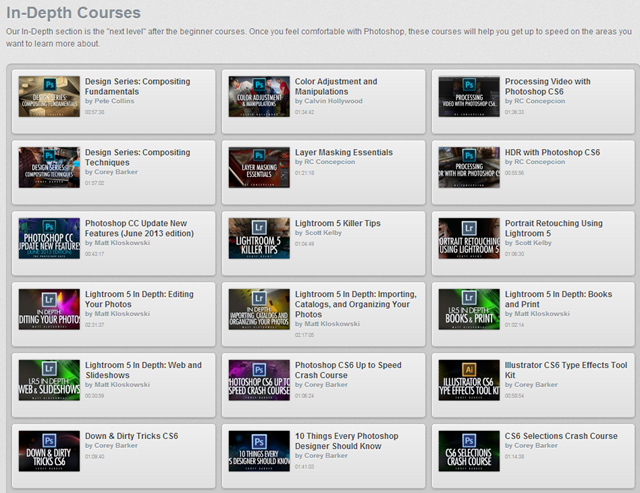Open Importing, Catalogs, and Organizing thumbnail
This screenshot has height=493, width=640.
click(x=259, y=309)
